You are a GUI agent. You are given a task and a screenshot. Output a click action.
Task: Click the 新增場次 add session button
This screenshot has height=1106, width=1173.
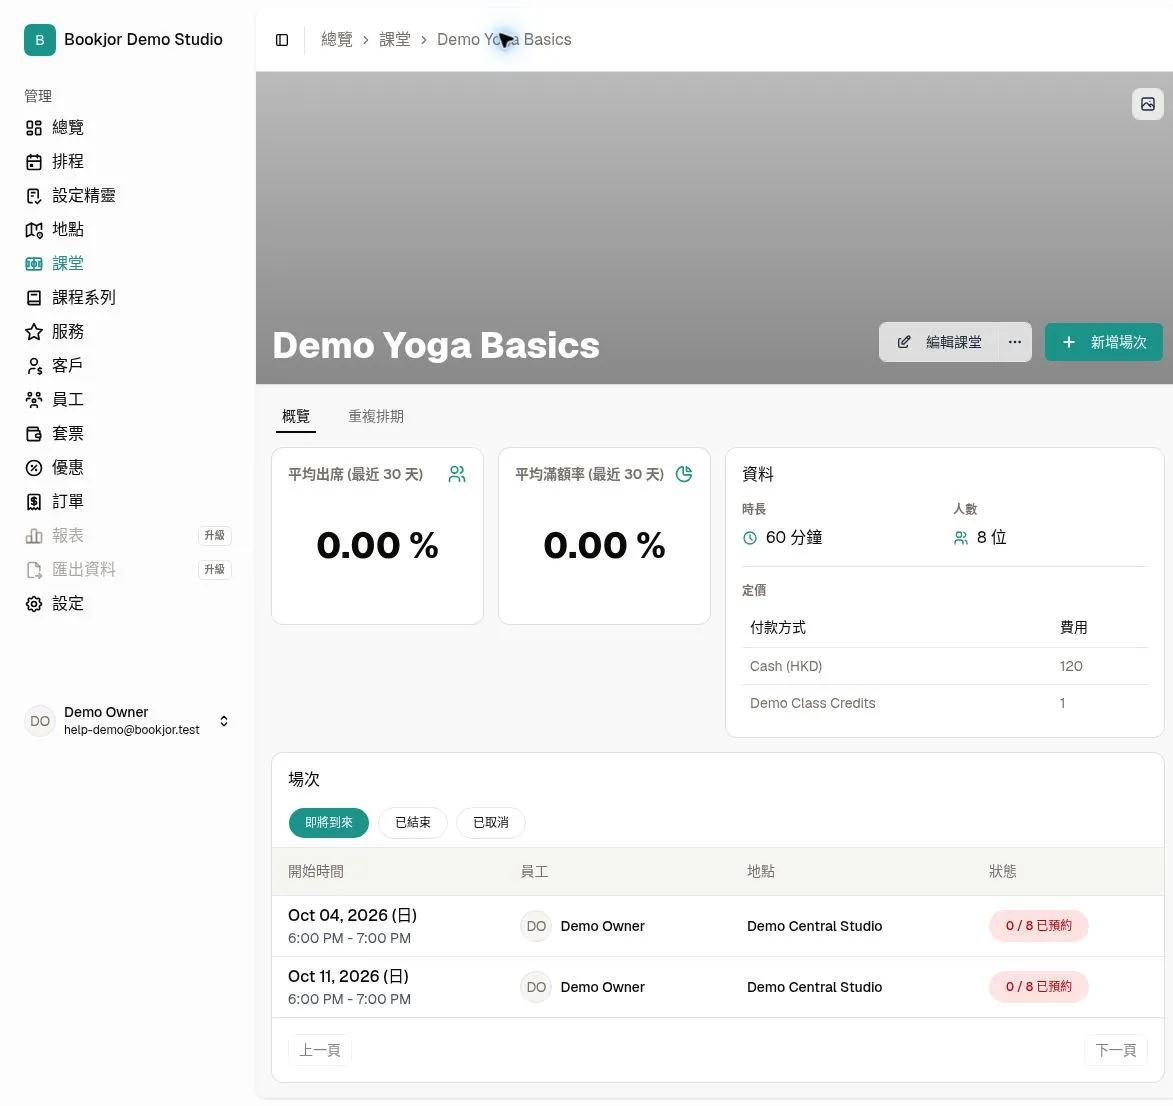point(1103,343)
